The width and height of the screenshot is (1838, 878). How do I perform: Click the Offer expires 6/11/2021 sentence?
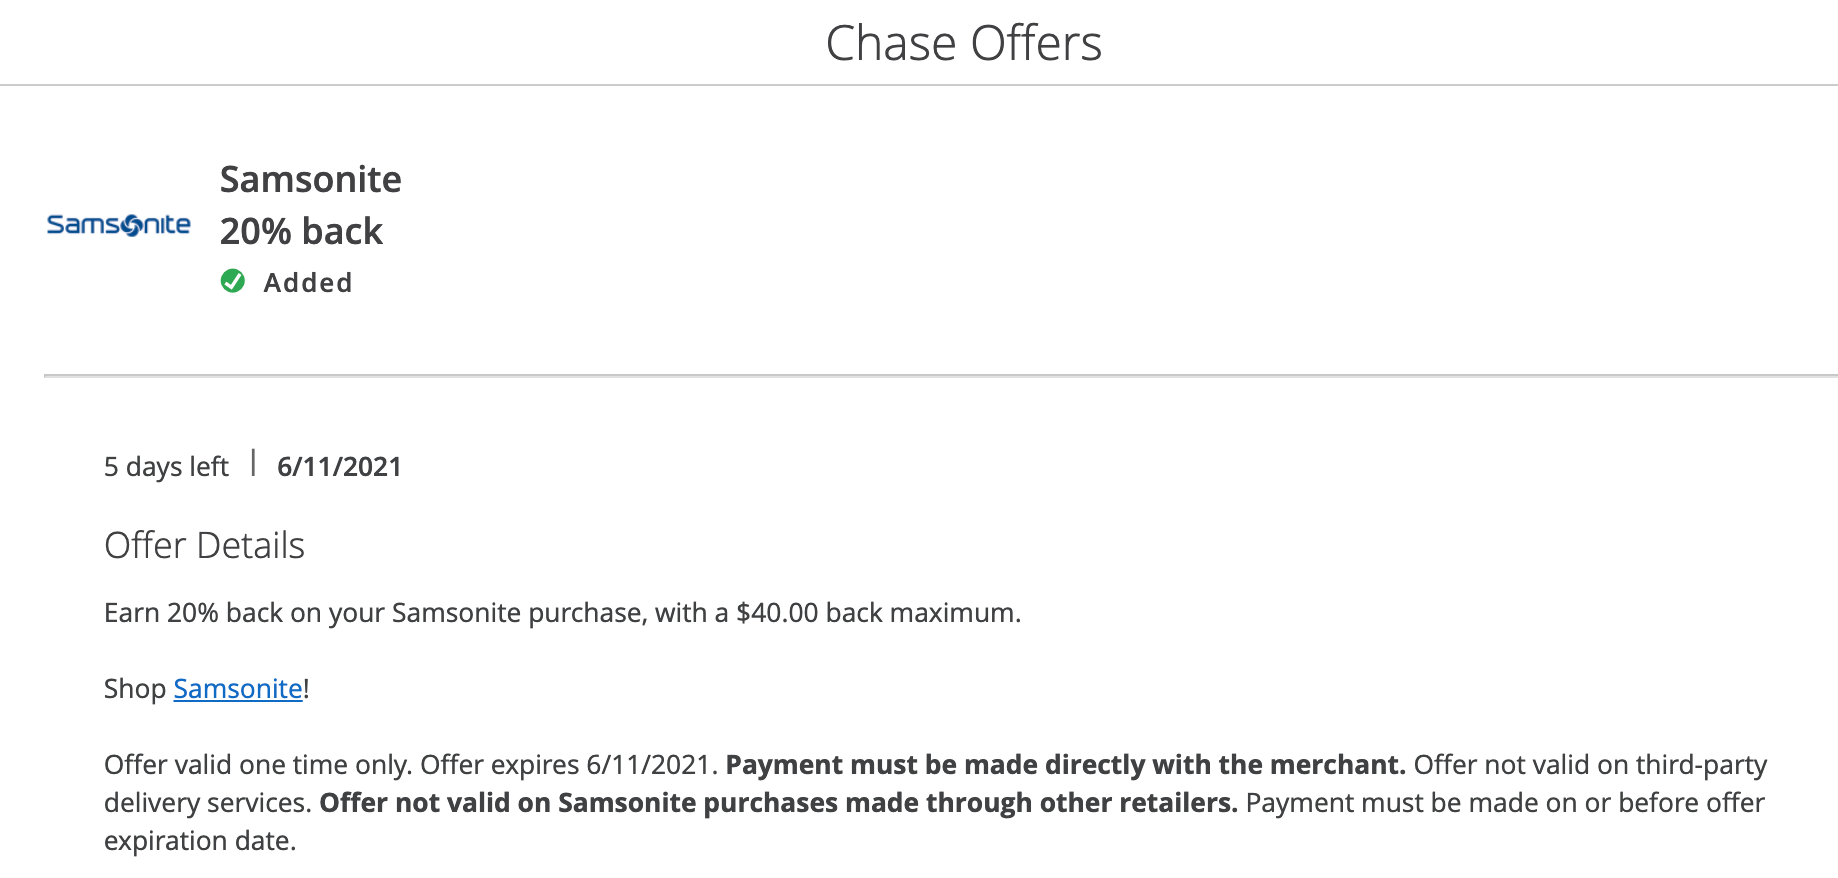tap(569, 765)
